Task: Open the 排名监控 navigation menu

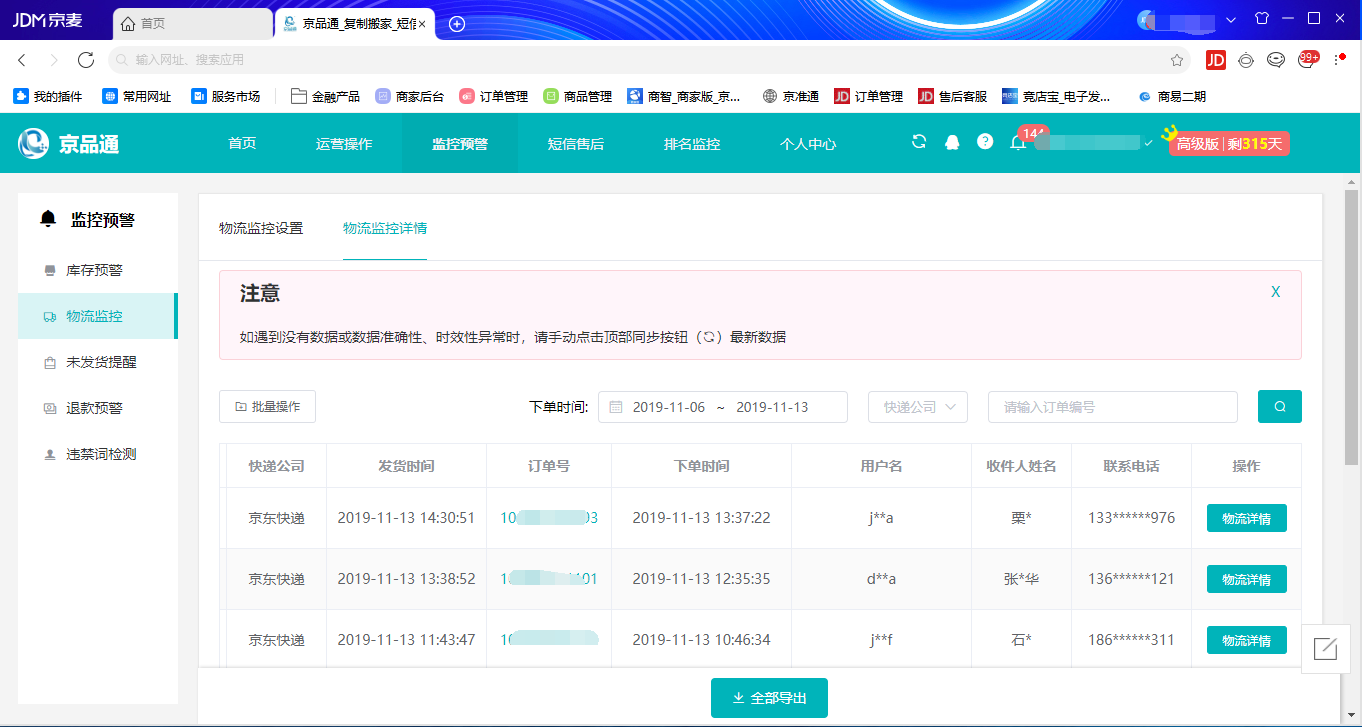Action: (692, 143)
